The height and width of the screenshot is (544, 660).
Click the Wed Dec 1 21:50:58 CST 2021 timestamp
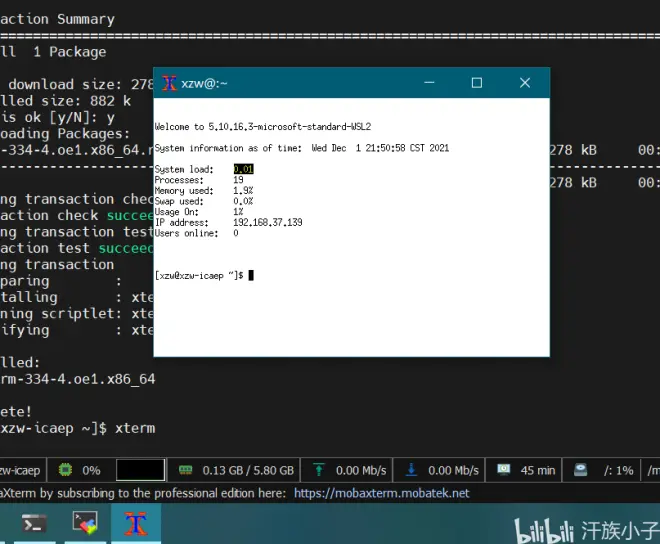tap(380, 148)
